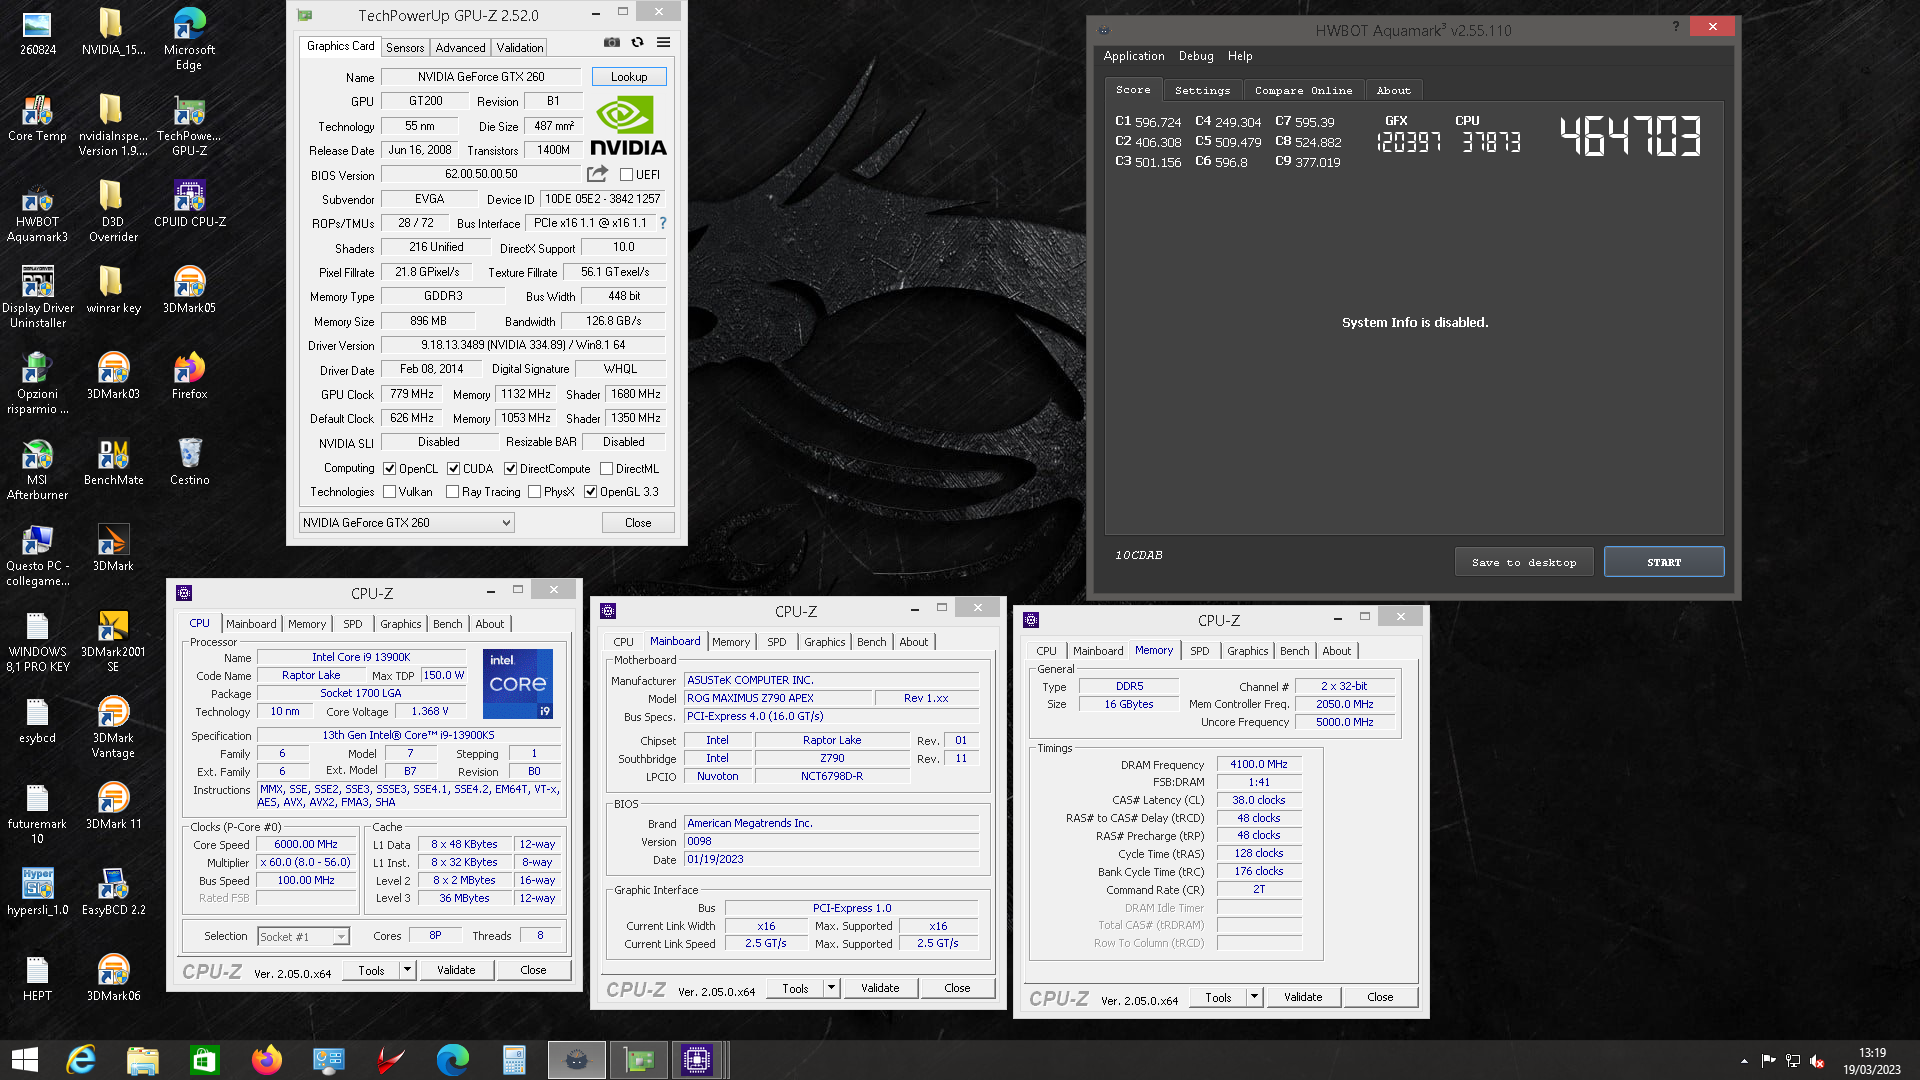Select the SPD tab in CPU-Z Memory window
Image resolution: width=1920 pixels, height=1080 pixels.
point(1199,651)
